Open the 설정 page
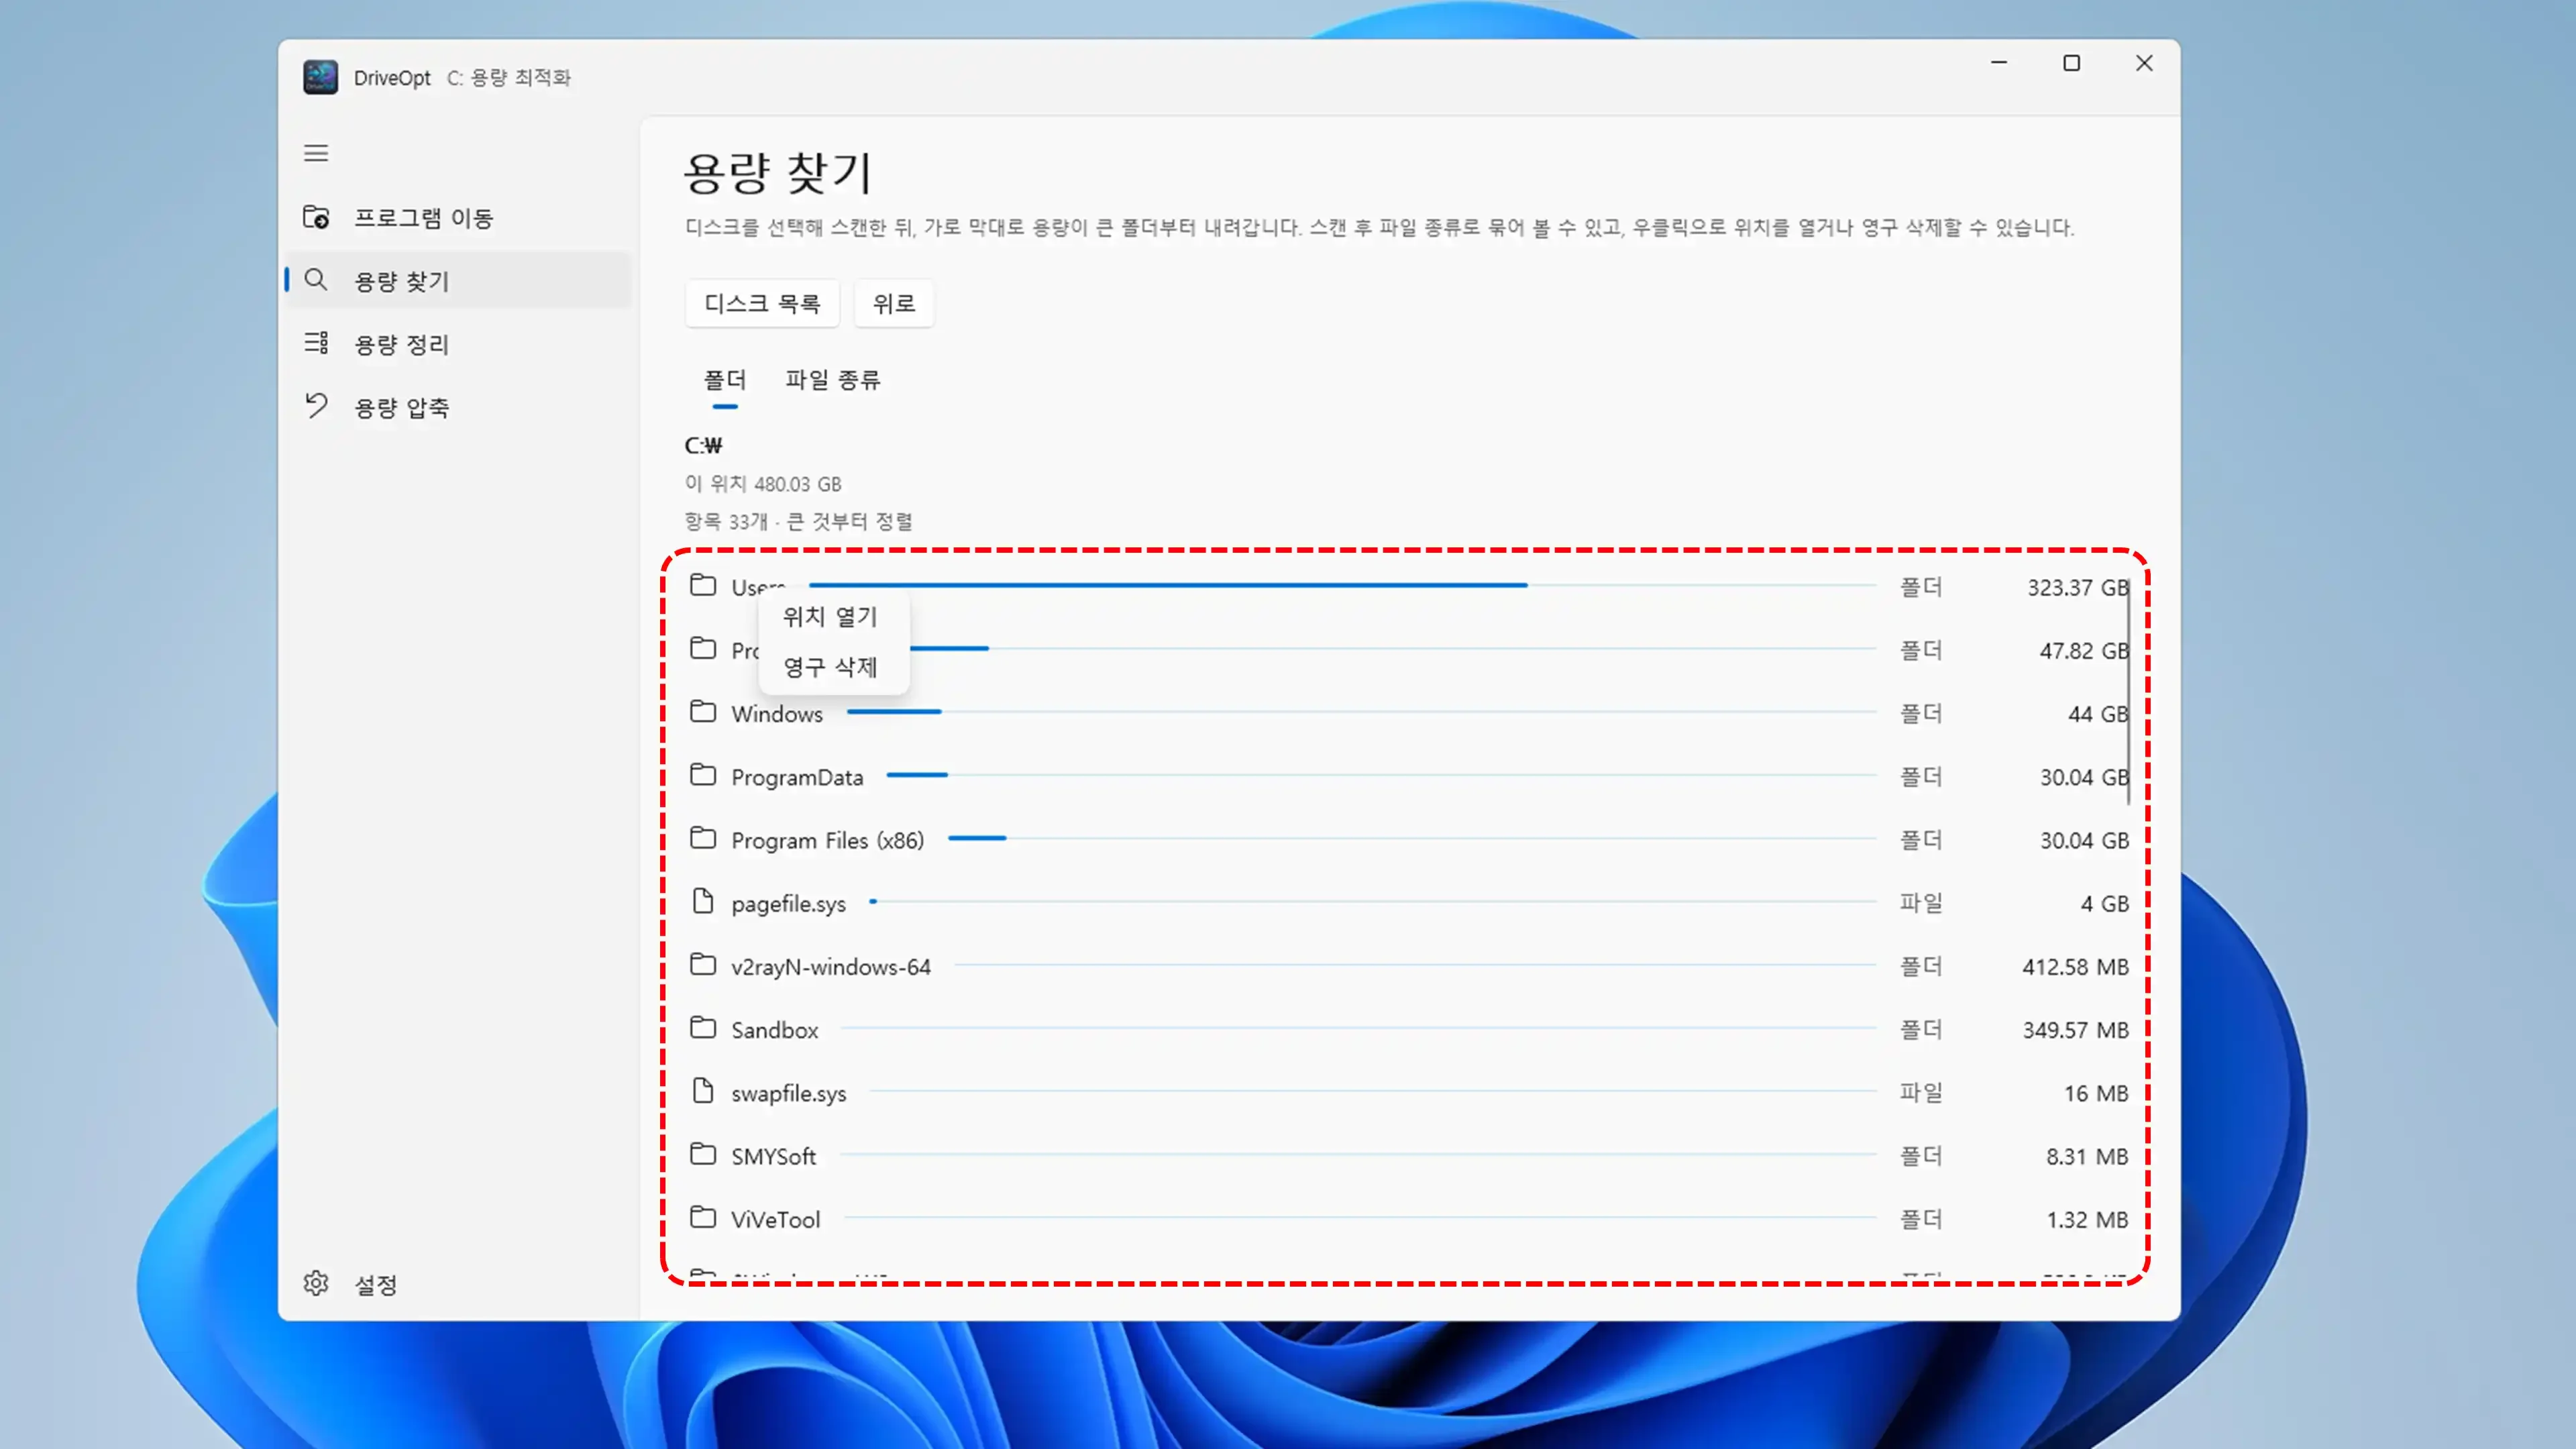 [x=458, y=1284]
